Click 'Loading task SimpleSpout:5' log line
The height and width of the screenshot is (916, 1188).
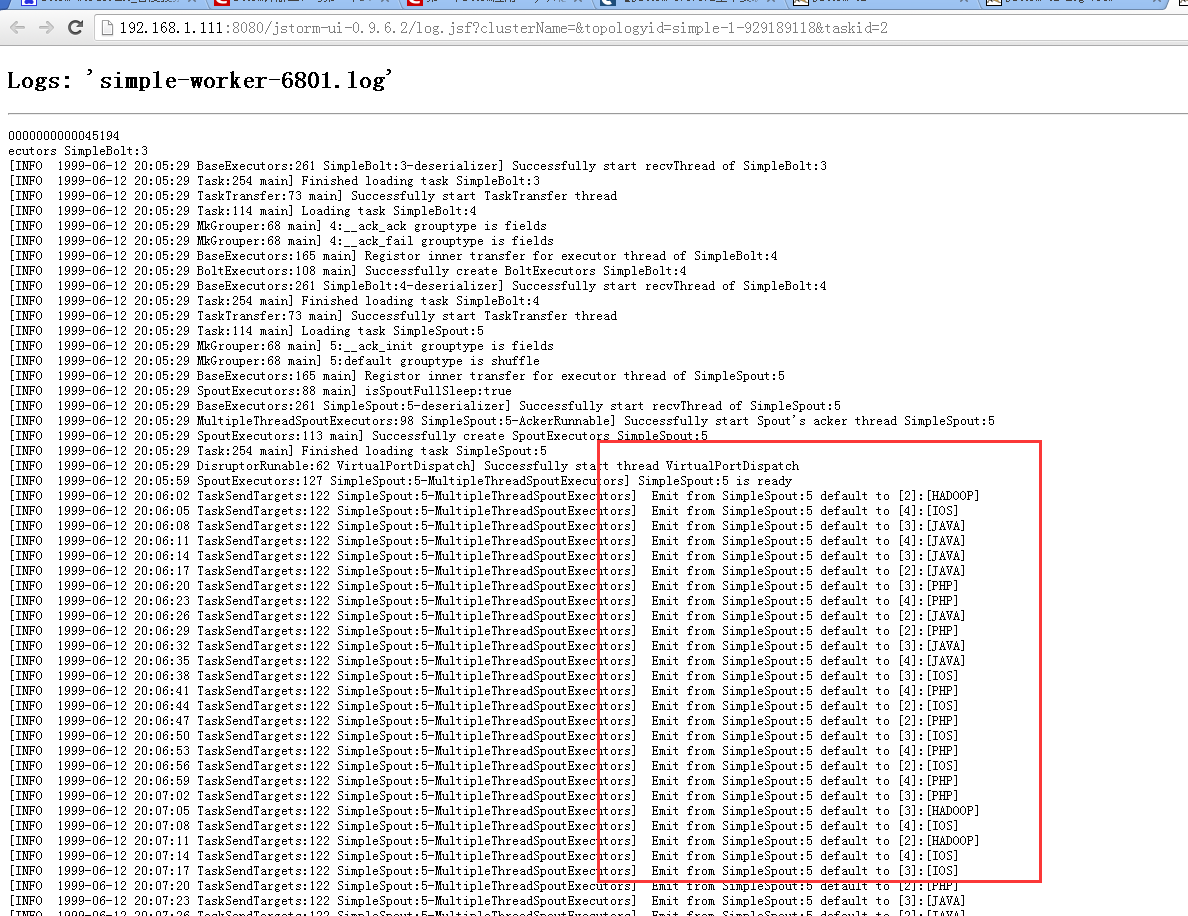[x=246, y=331]
